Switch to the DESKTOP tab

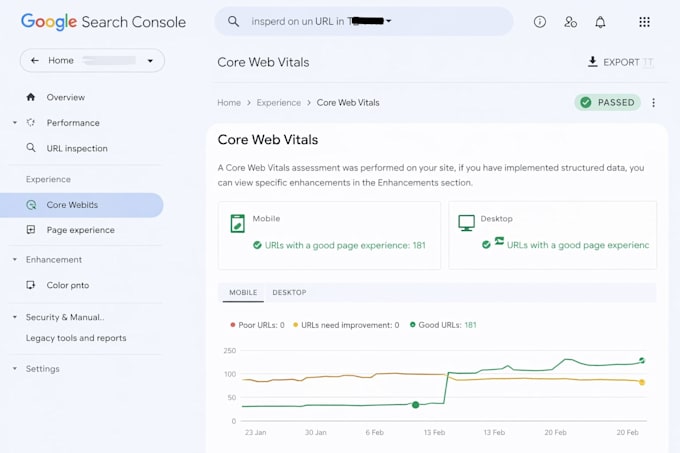[289, 293]
